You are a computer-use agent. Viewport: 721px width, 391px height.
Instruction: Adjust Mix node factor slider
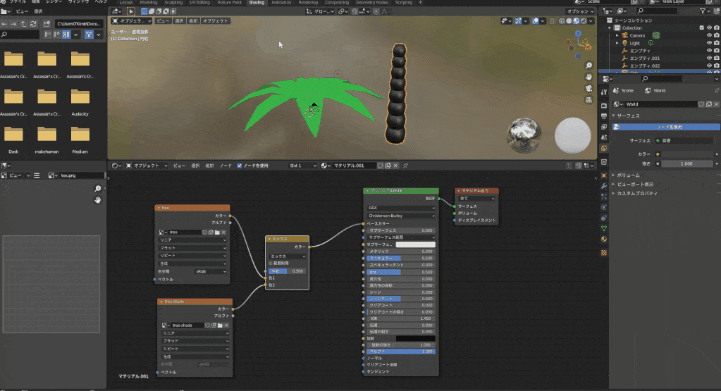tap(287, 271)
